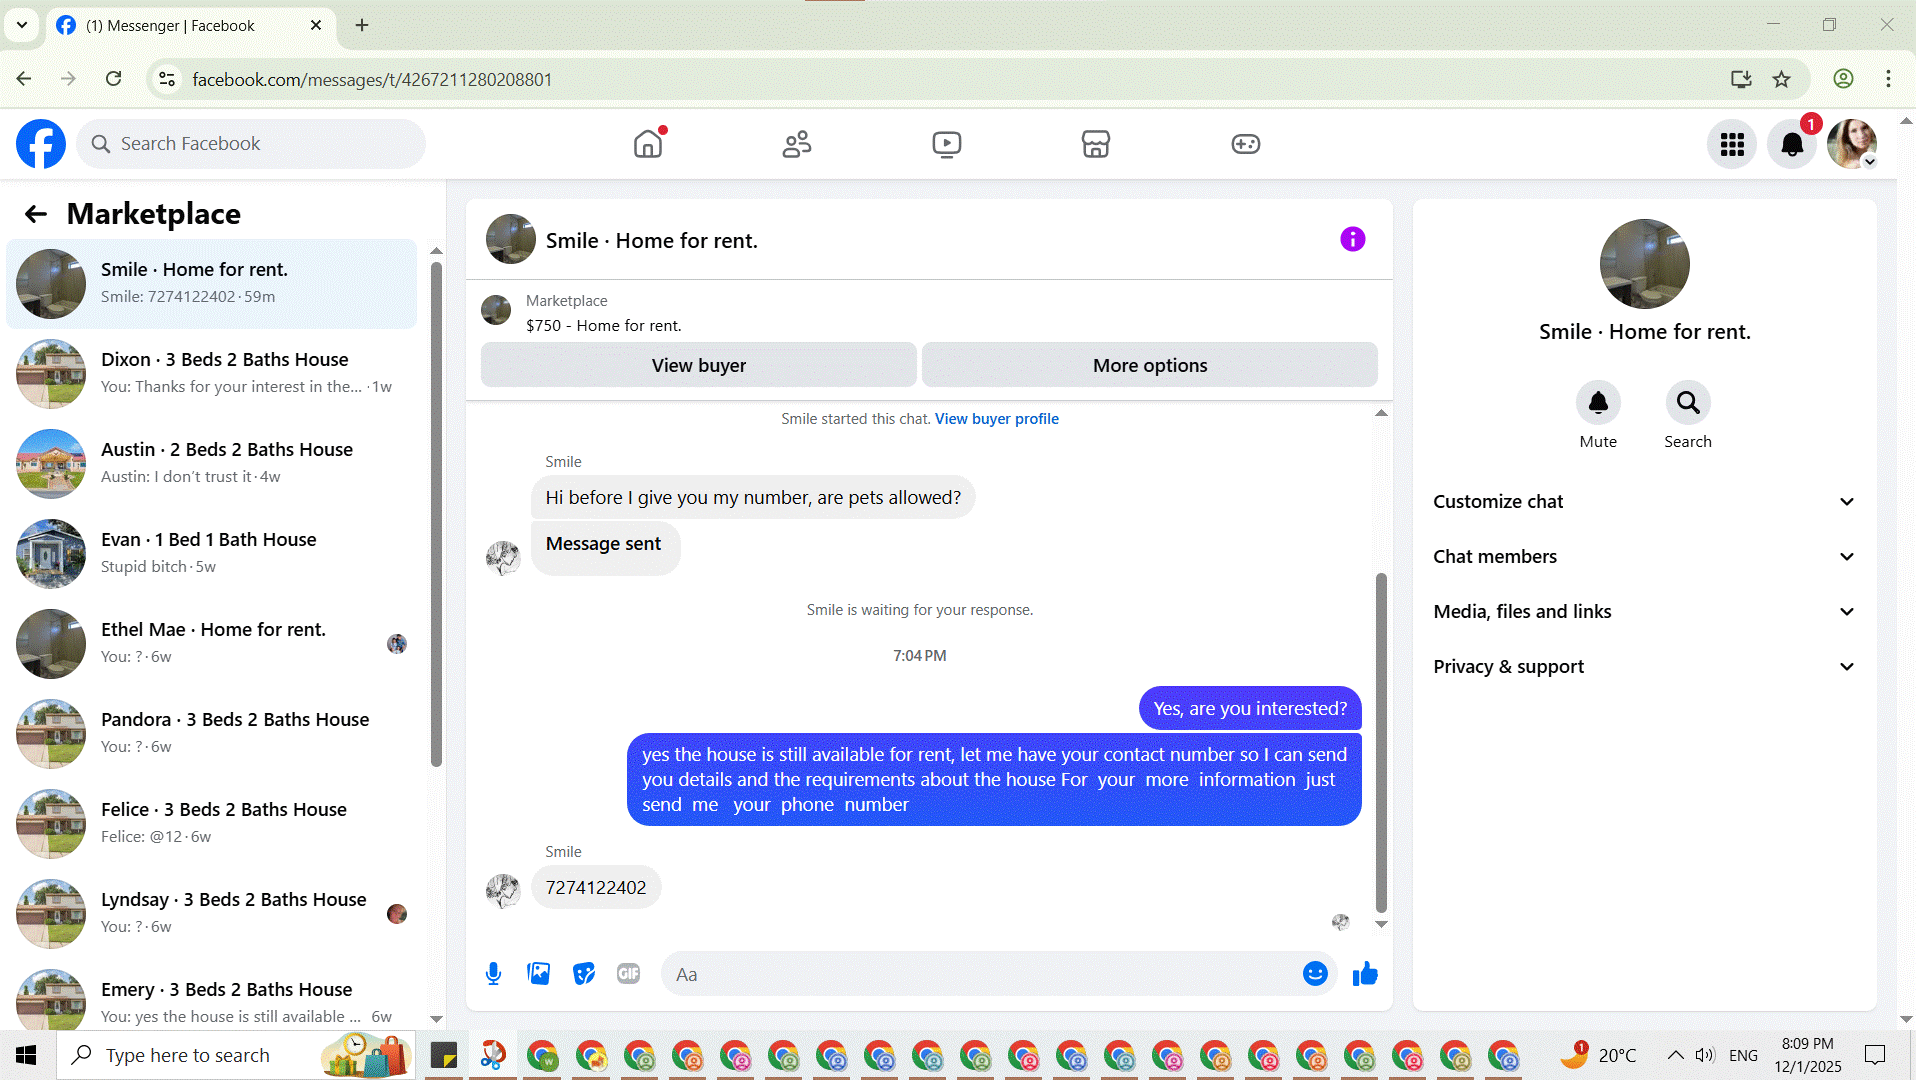Open volume control in system tray
The height and width of the screenshot is (1080, 1916).
tap(1705, 1056)
